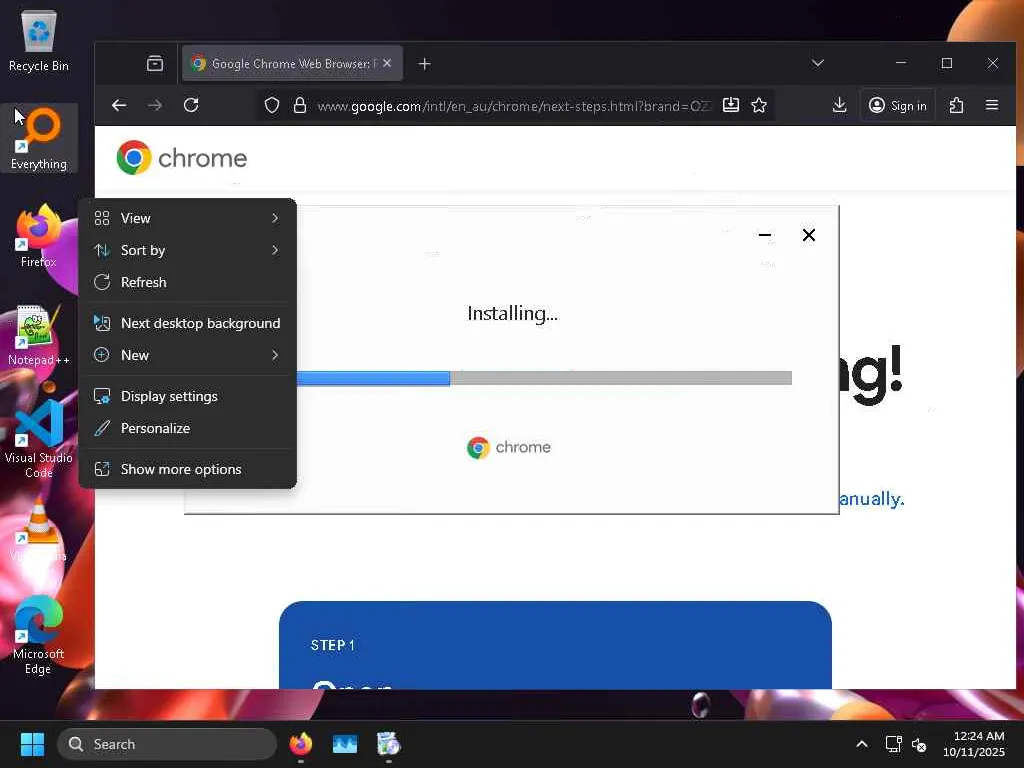Click the blue installation progress bar
Image resolution: width=1024 pixels, height=768 pixels.
(x=373, y=378)
